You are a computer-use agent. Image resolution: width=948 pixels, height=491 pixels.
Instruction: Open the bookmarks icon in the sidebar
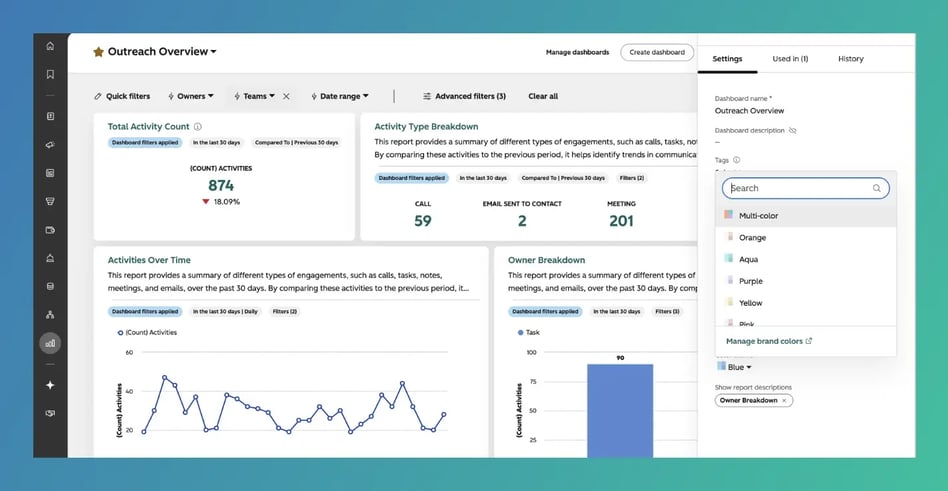pos(50,74)
